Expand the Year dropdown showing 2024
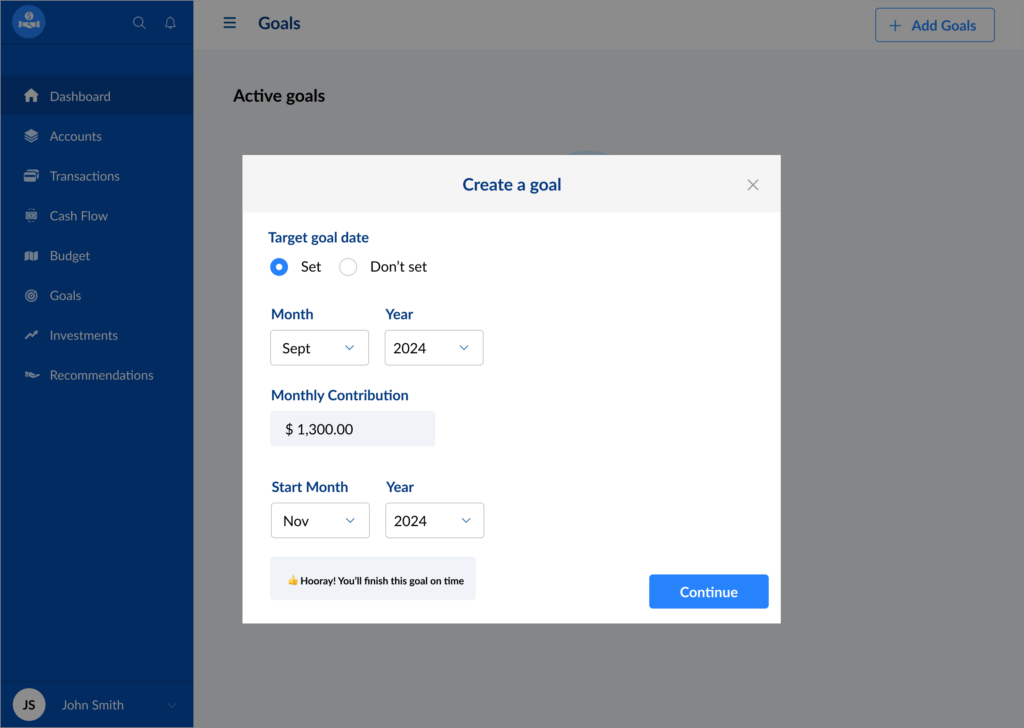This screenshot has height=728, width=1024. pos(434,347)
